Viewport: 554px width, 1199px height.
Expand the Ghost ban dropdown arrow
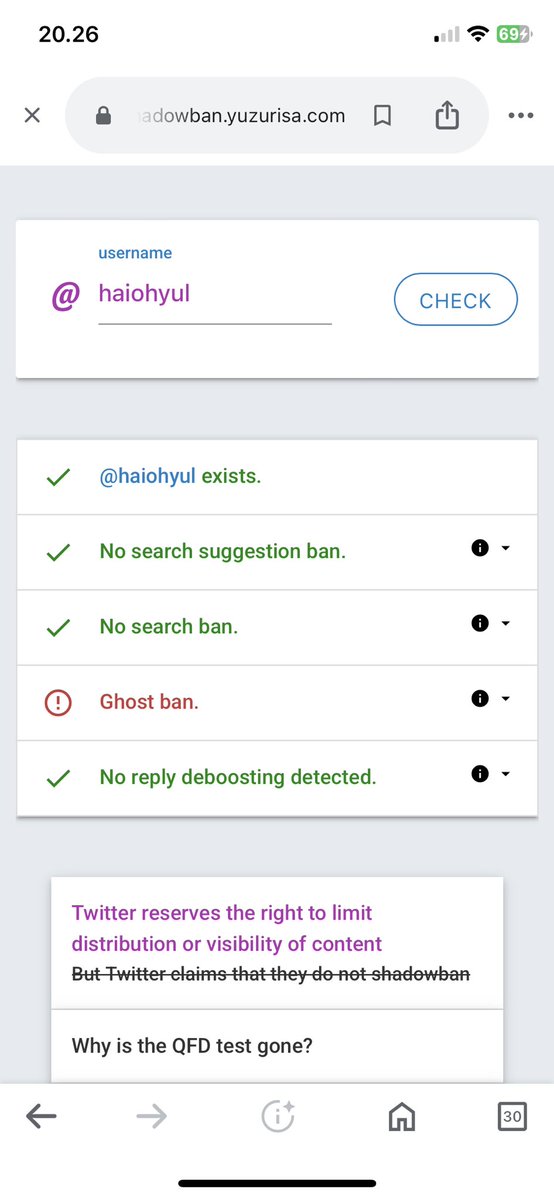[505, 699]
